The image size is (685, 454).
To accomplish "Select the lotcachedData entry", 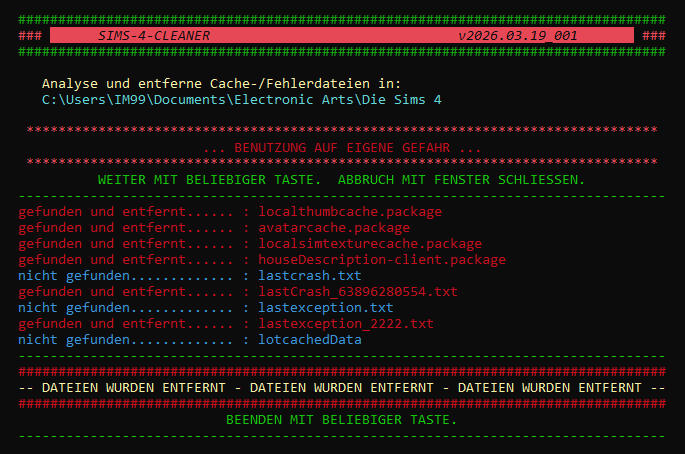I will coord(310,340).
